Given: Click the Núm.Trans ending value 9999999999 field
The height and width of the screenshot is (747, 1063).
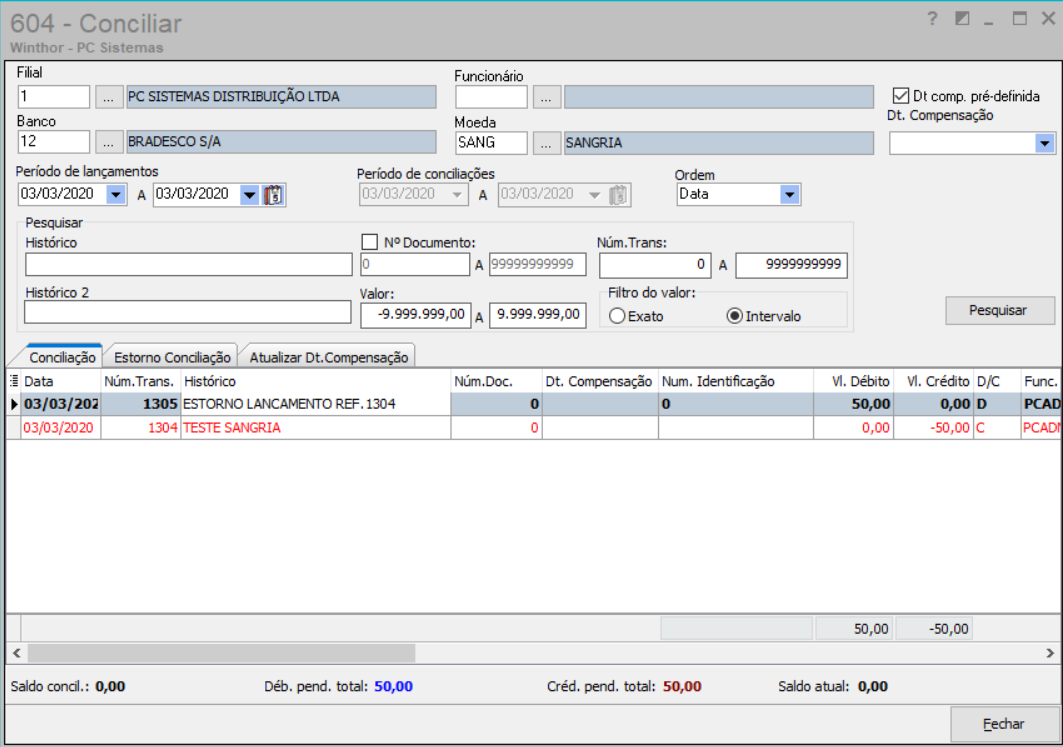Looking at the screenshot, I should tap(792, 265).
